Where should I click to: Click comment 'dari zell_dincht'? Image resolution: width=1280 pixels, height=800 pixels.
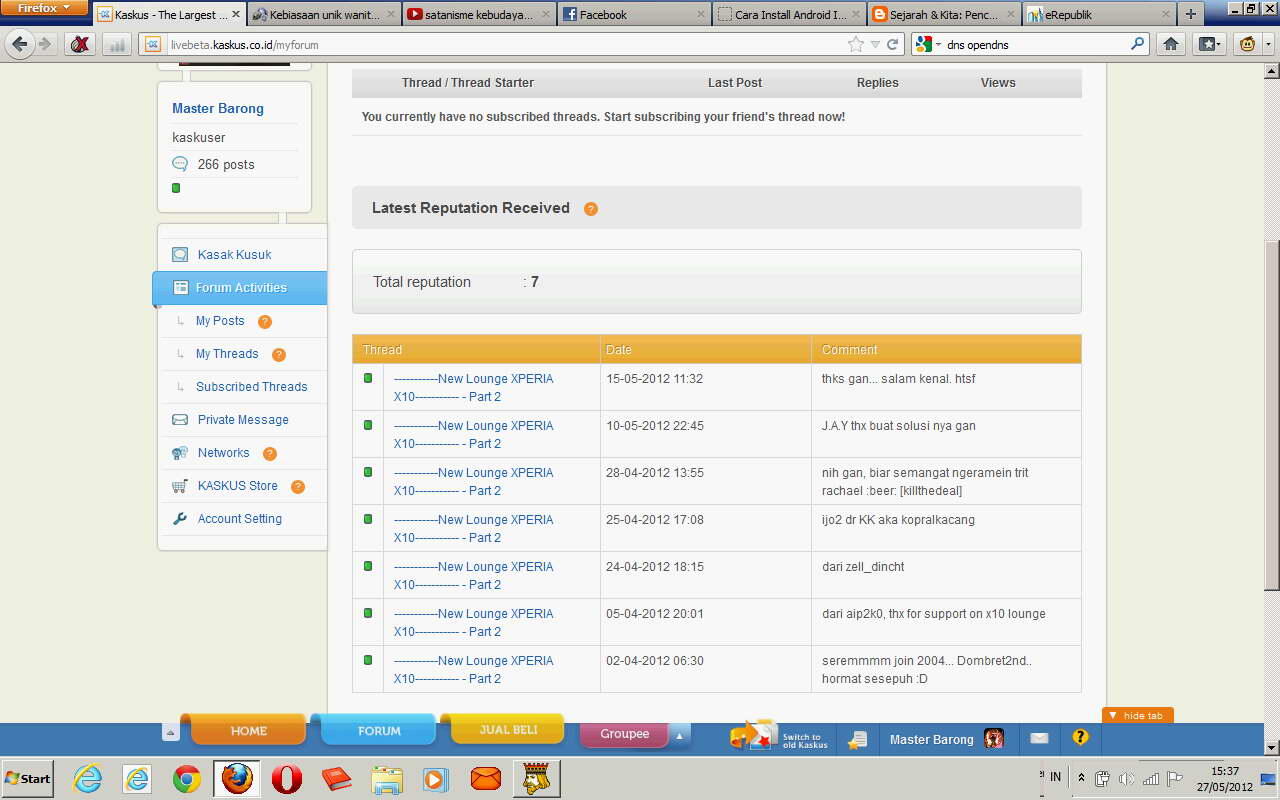863,567
